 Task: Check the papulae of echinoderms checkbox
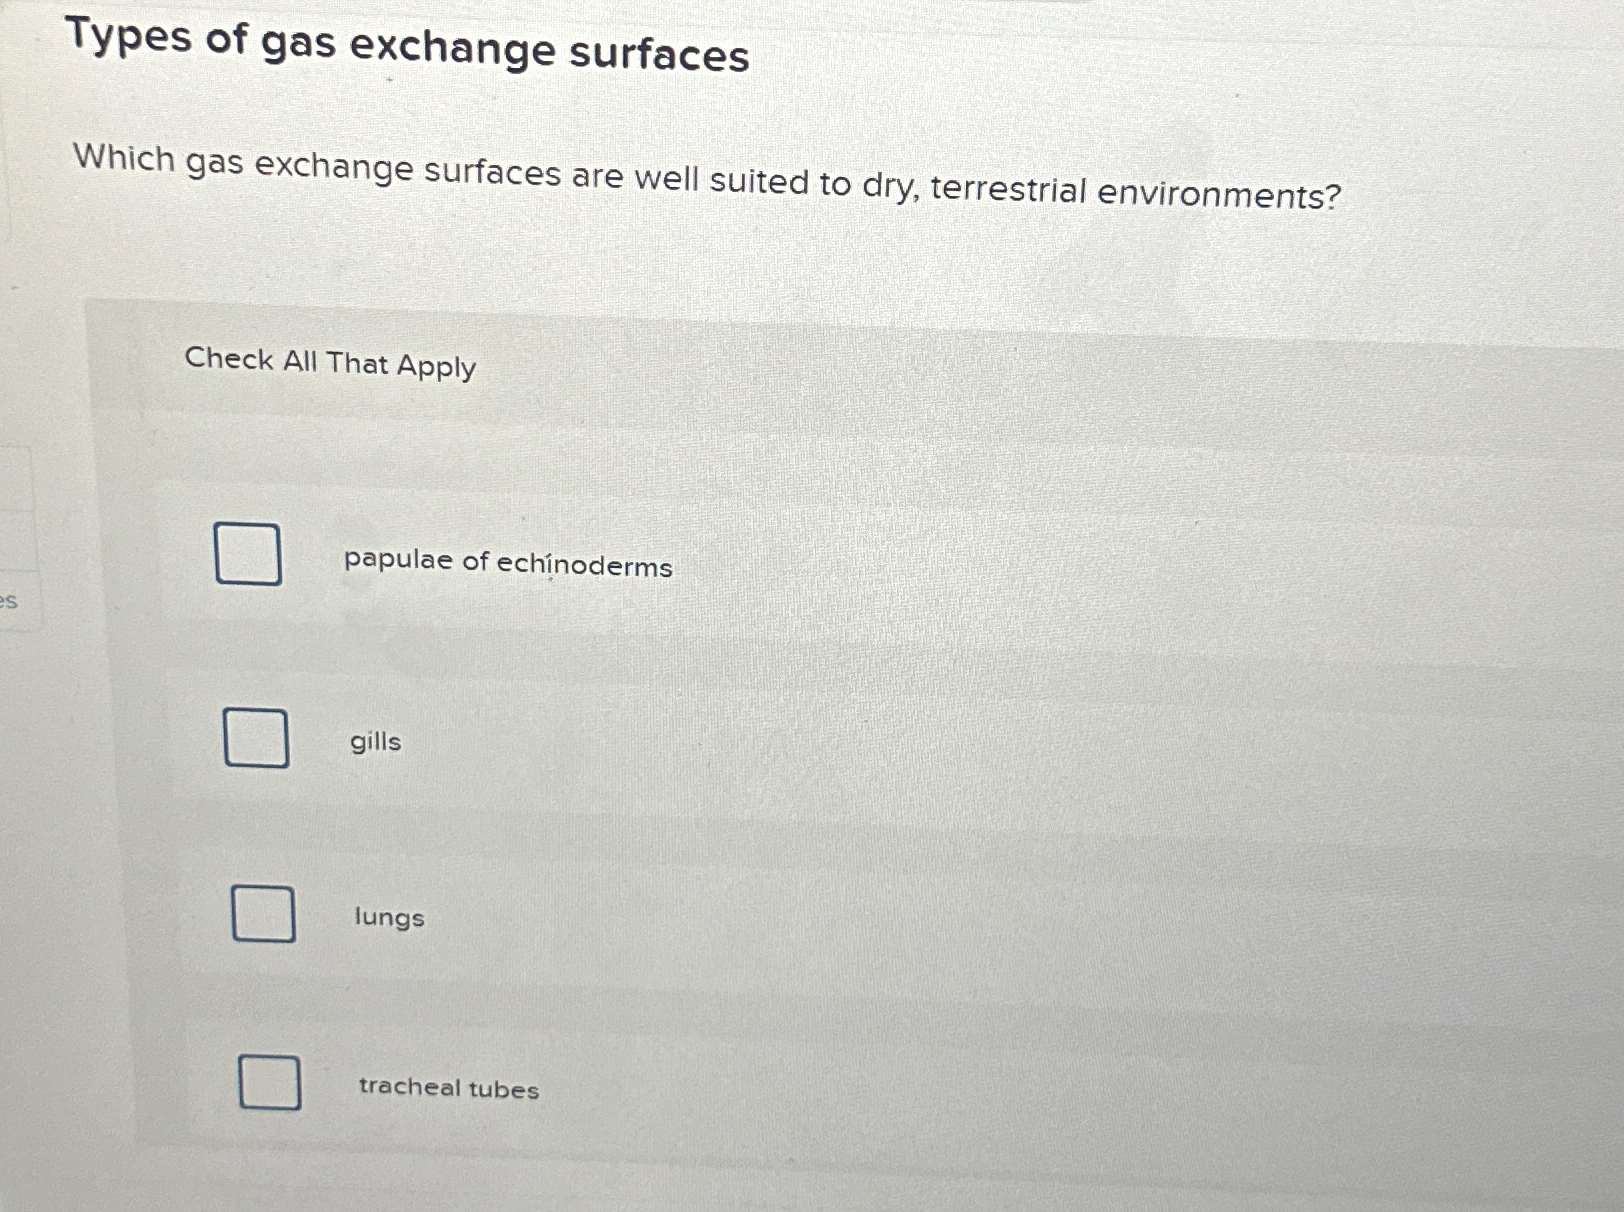click(246, 555)
